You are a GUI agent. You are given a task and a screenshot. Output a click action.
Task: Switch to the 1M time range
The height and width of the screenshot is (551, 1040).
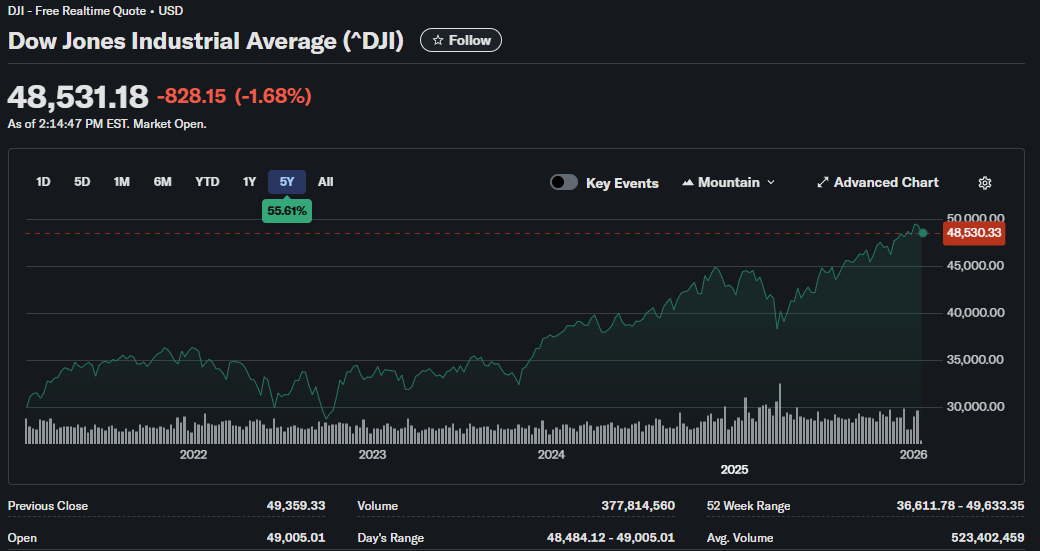click(122, 182)
